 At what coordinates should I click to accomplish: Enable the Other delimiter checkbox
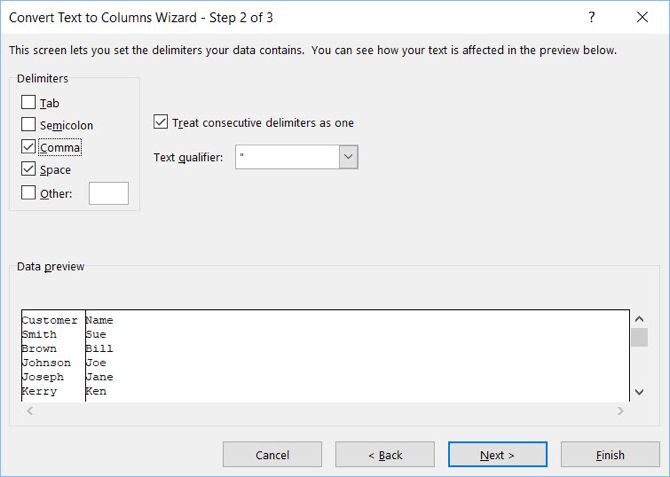tap(28, 193)
